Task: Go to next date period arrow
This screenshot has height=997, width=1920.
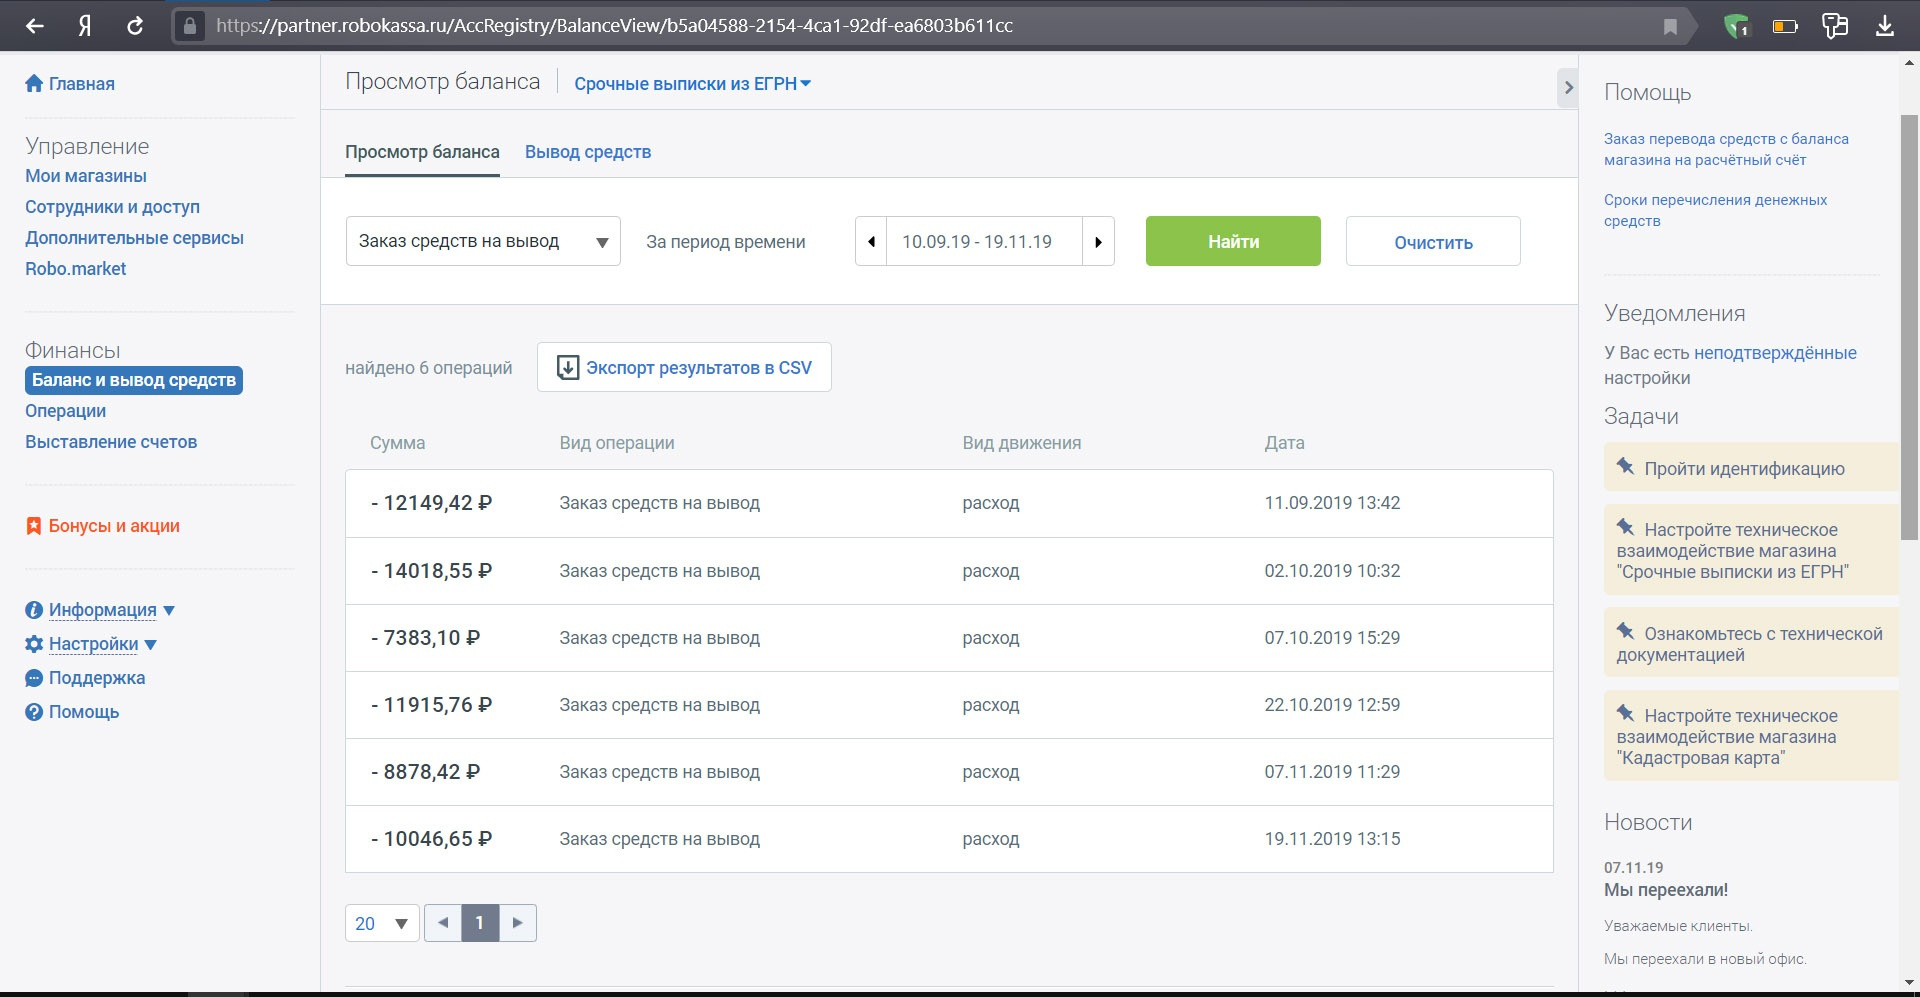Action: [1098, 242]
